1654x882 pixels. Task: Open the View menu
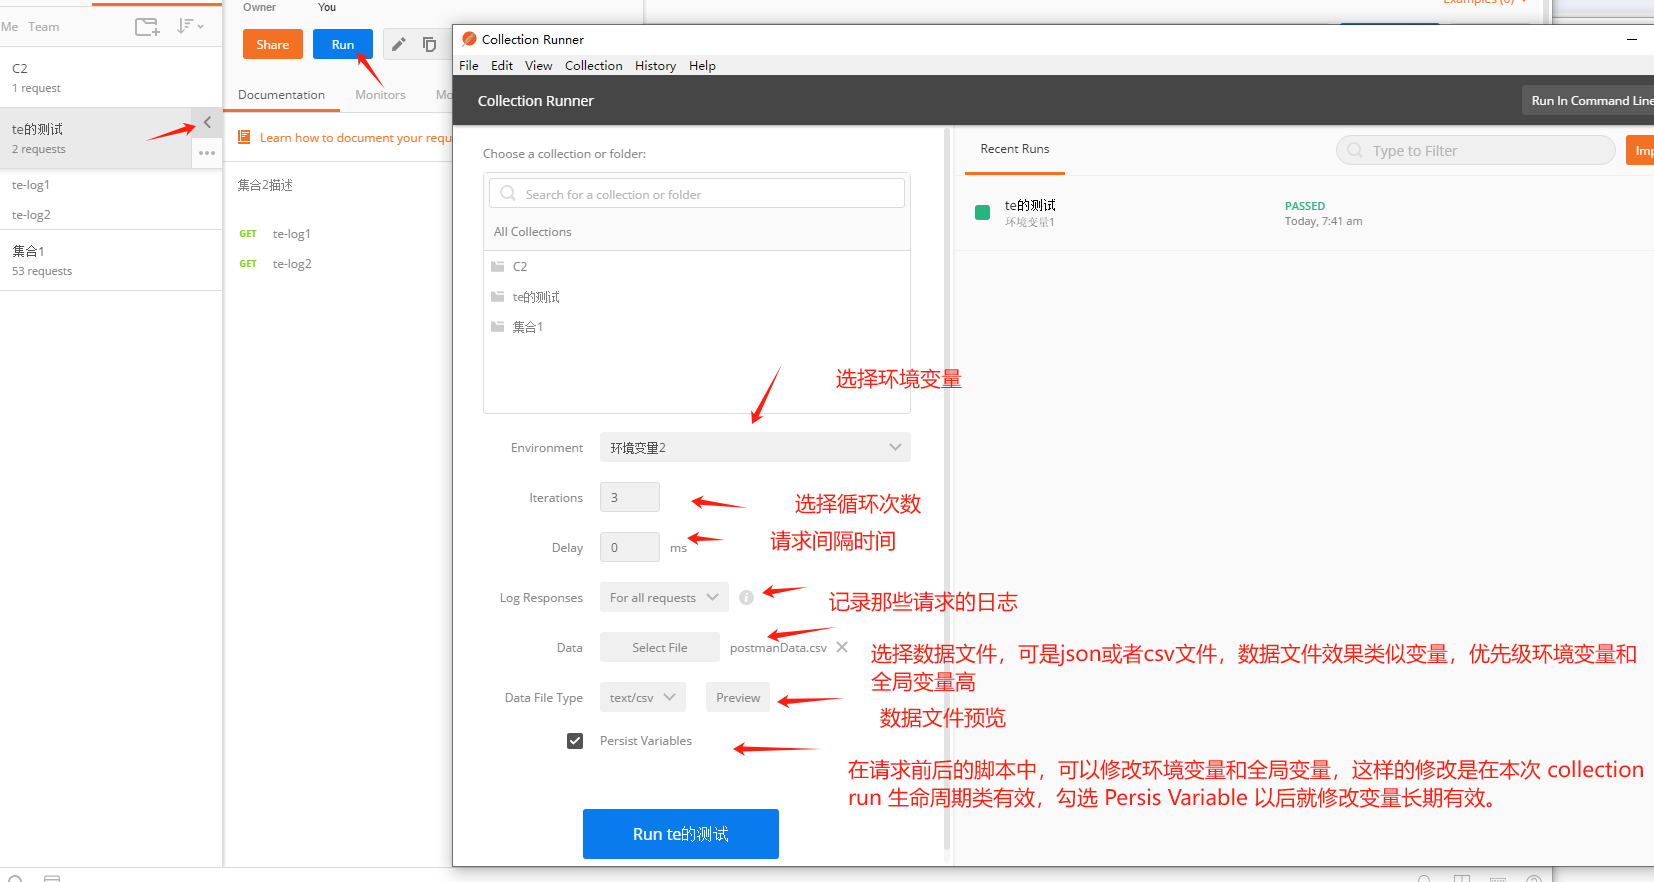point(539,65)
